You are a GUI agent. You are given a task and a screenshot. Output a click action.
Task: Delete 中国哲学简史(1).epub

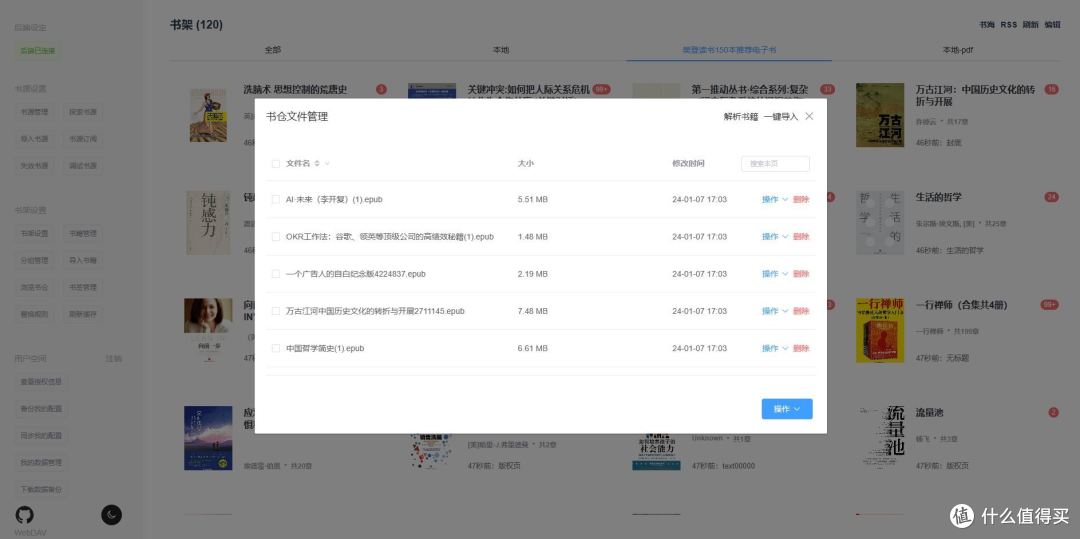801,348
